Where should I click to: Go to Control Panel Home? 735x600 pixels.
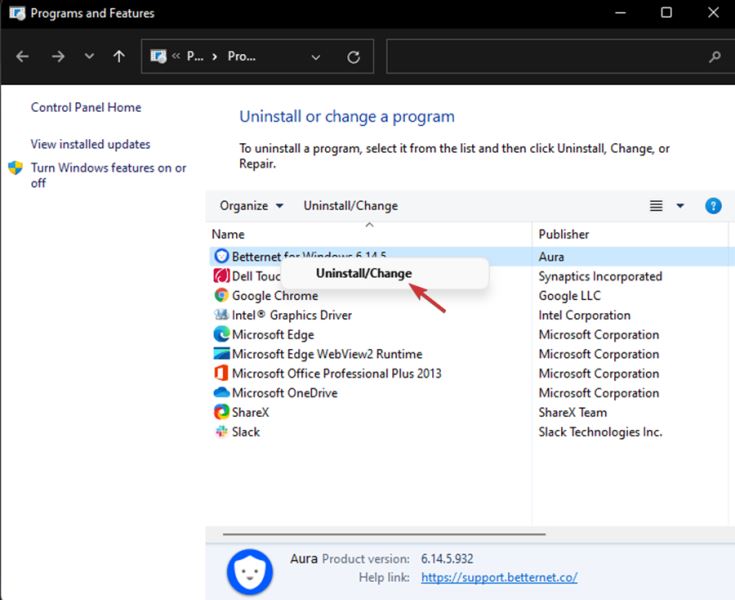coord(86,107)
